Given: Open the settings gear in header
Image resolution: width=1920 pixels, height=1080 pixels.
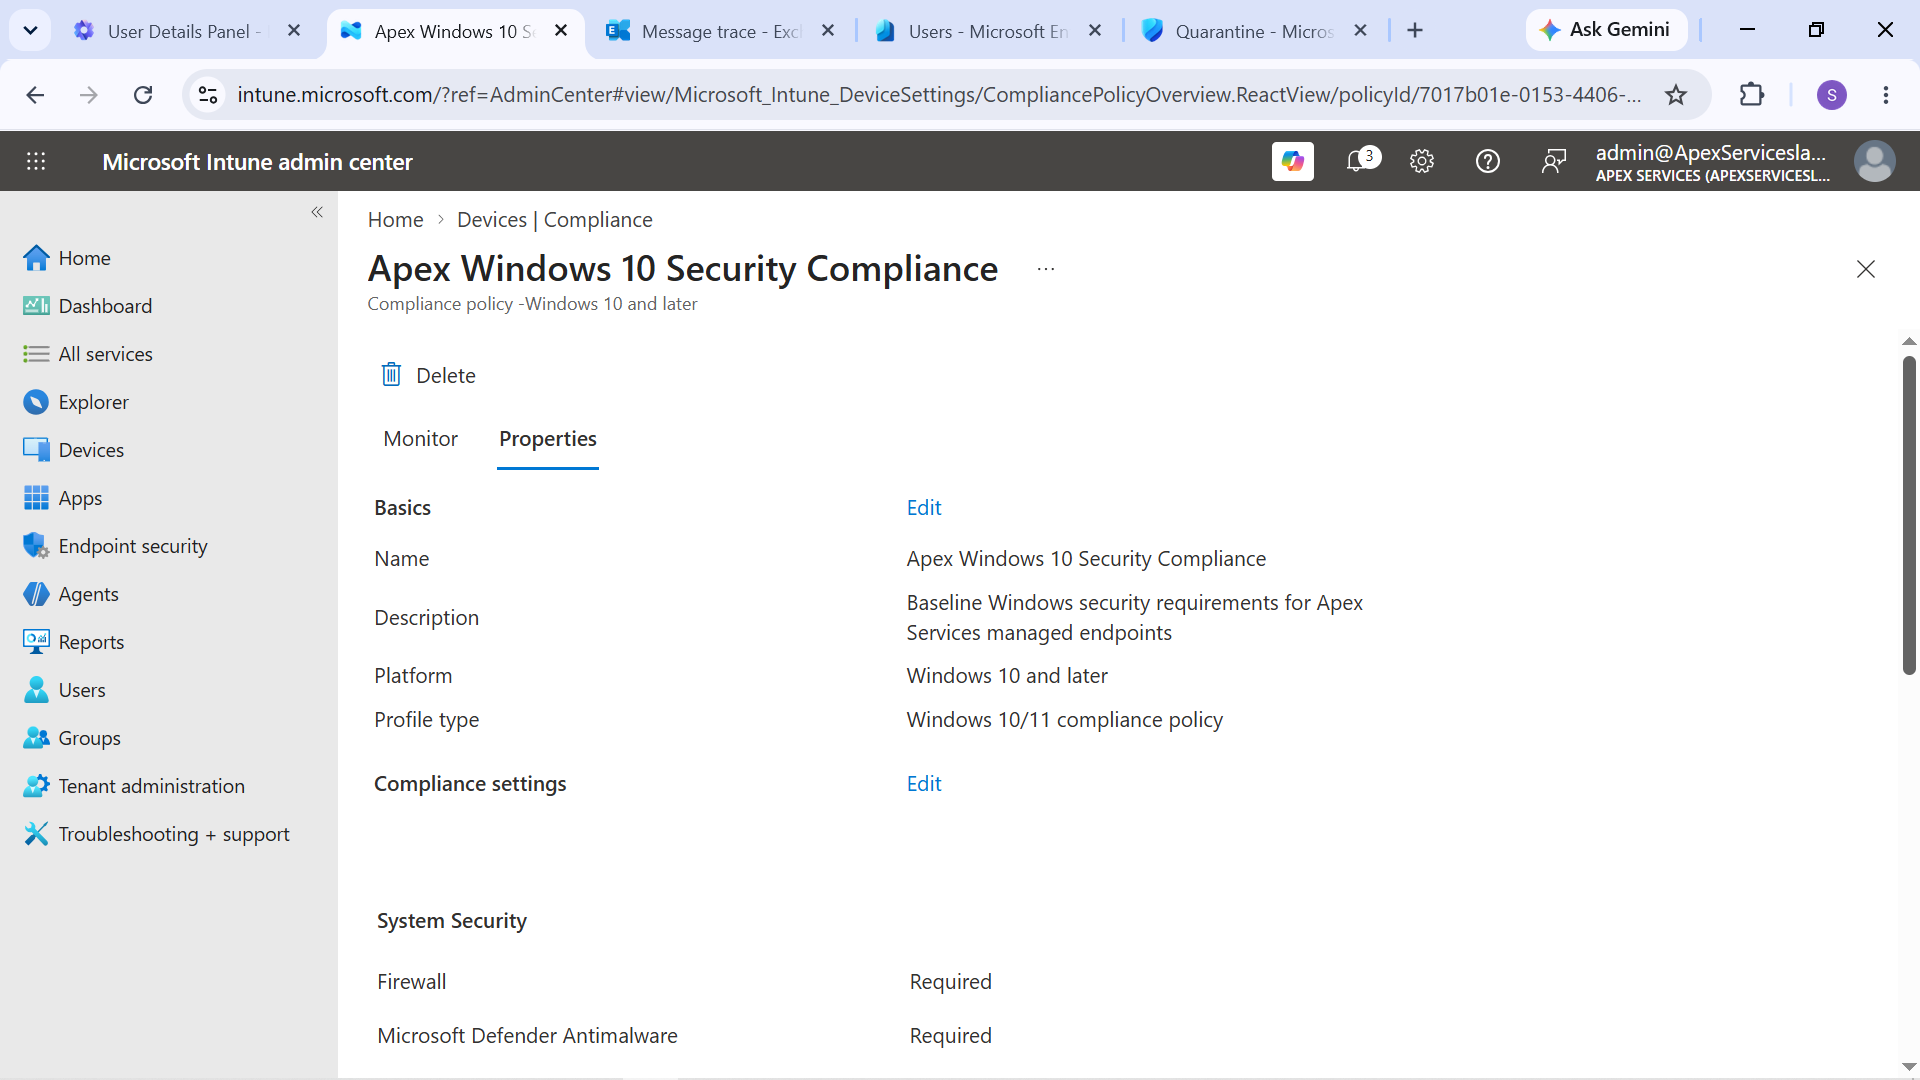Looking at the screenshot, I should (x=1421, y=161).
